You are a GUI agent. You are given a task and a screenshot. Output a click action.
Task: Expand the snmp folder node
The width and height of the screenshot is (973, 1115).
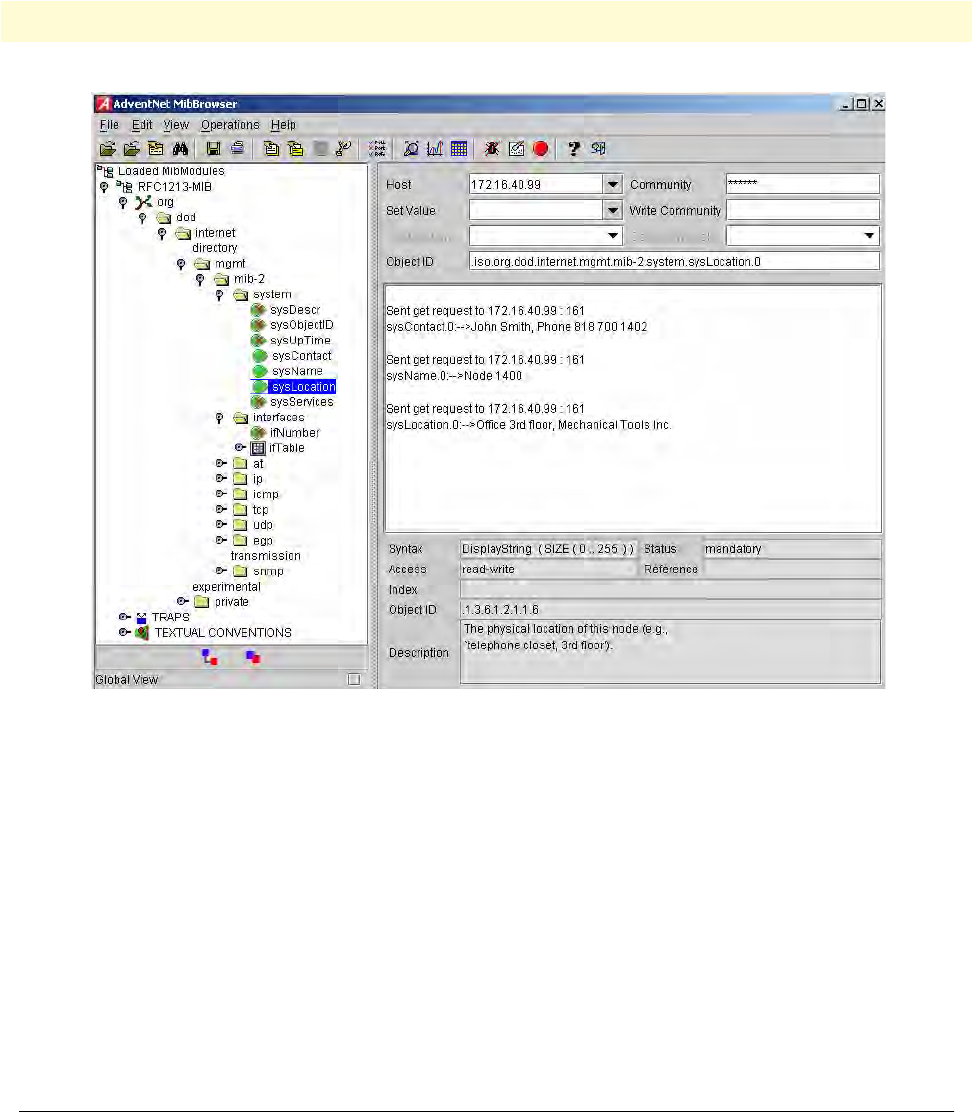tap(221, 570)
